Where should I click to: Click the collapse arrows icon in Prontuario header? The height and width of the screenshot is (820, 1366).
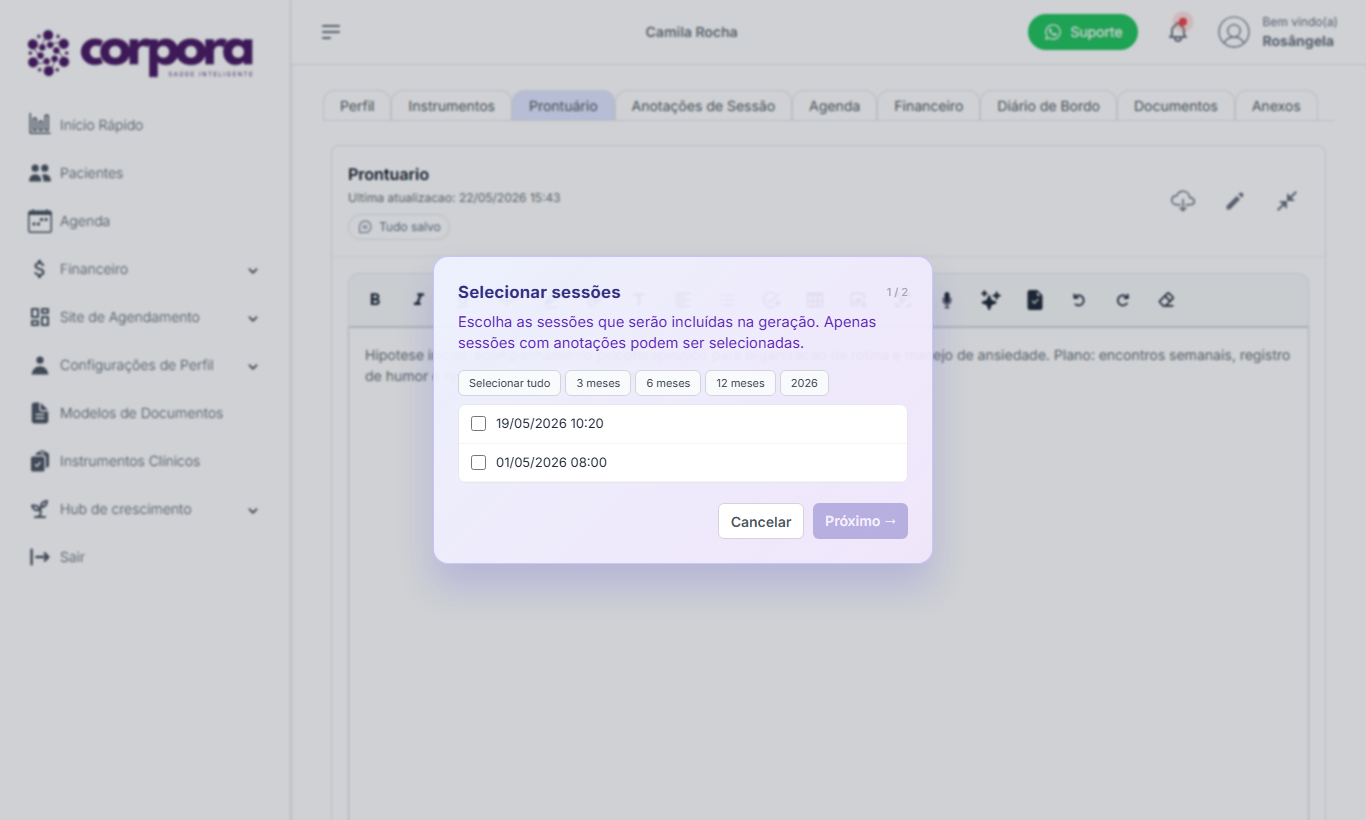pos(1287,201)
